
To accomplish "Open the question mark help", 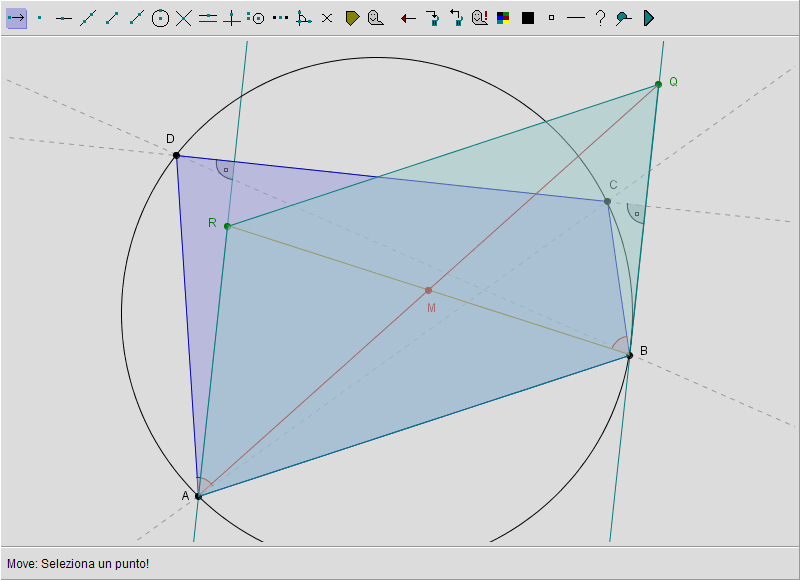I will [599, 18].
